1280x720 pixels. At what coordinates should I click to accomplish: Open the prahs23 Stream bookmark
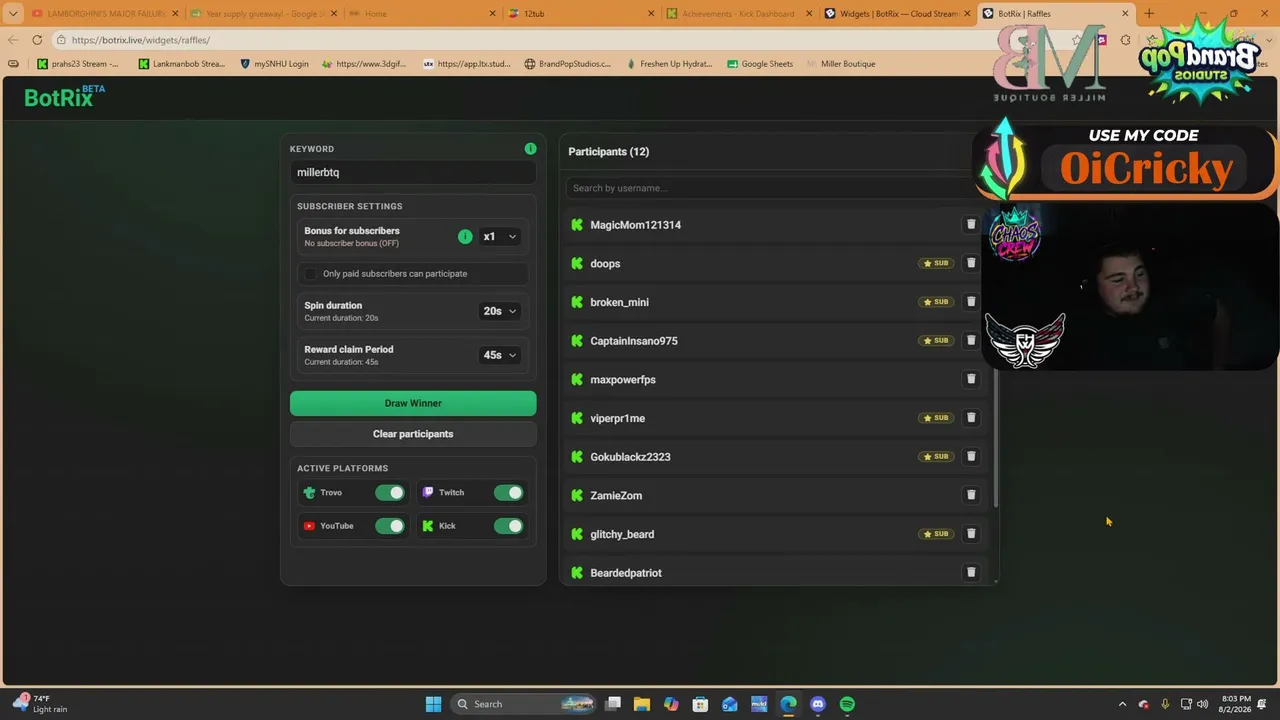click(78, 64)
